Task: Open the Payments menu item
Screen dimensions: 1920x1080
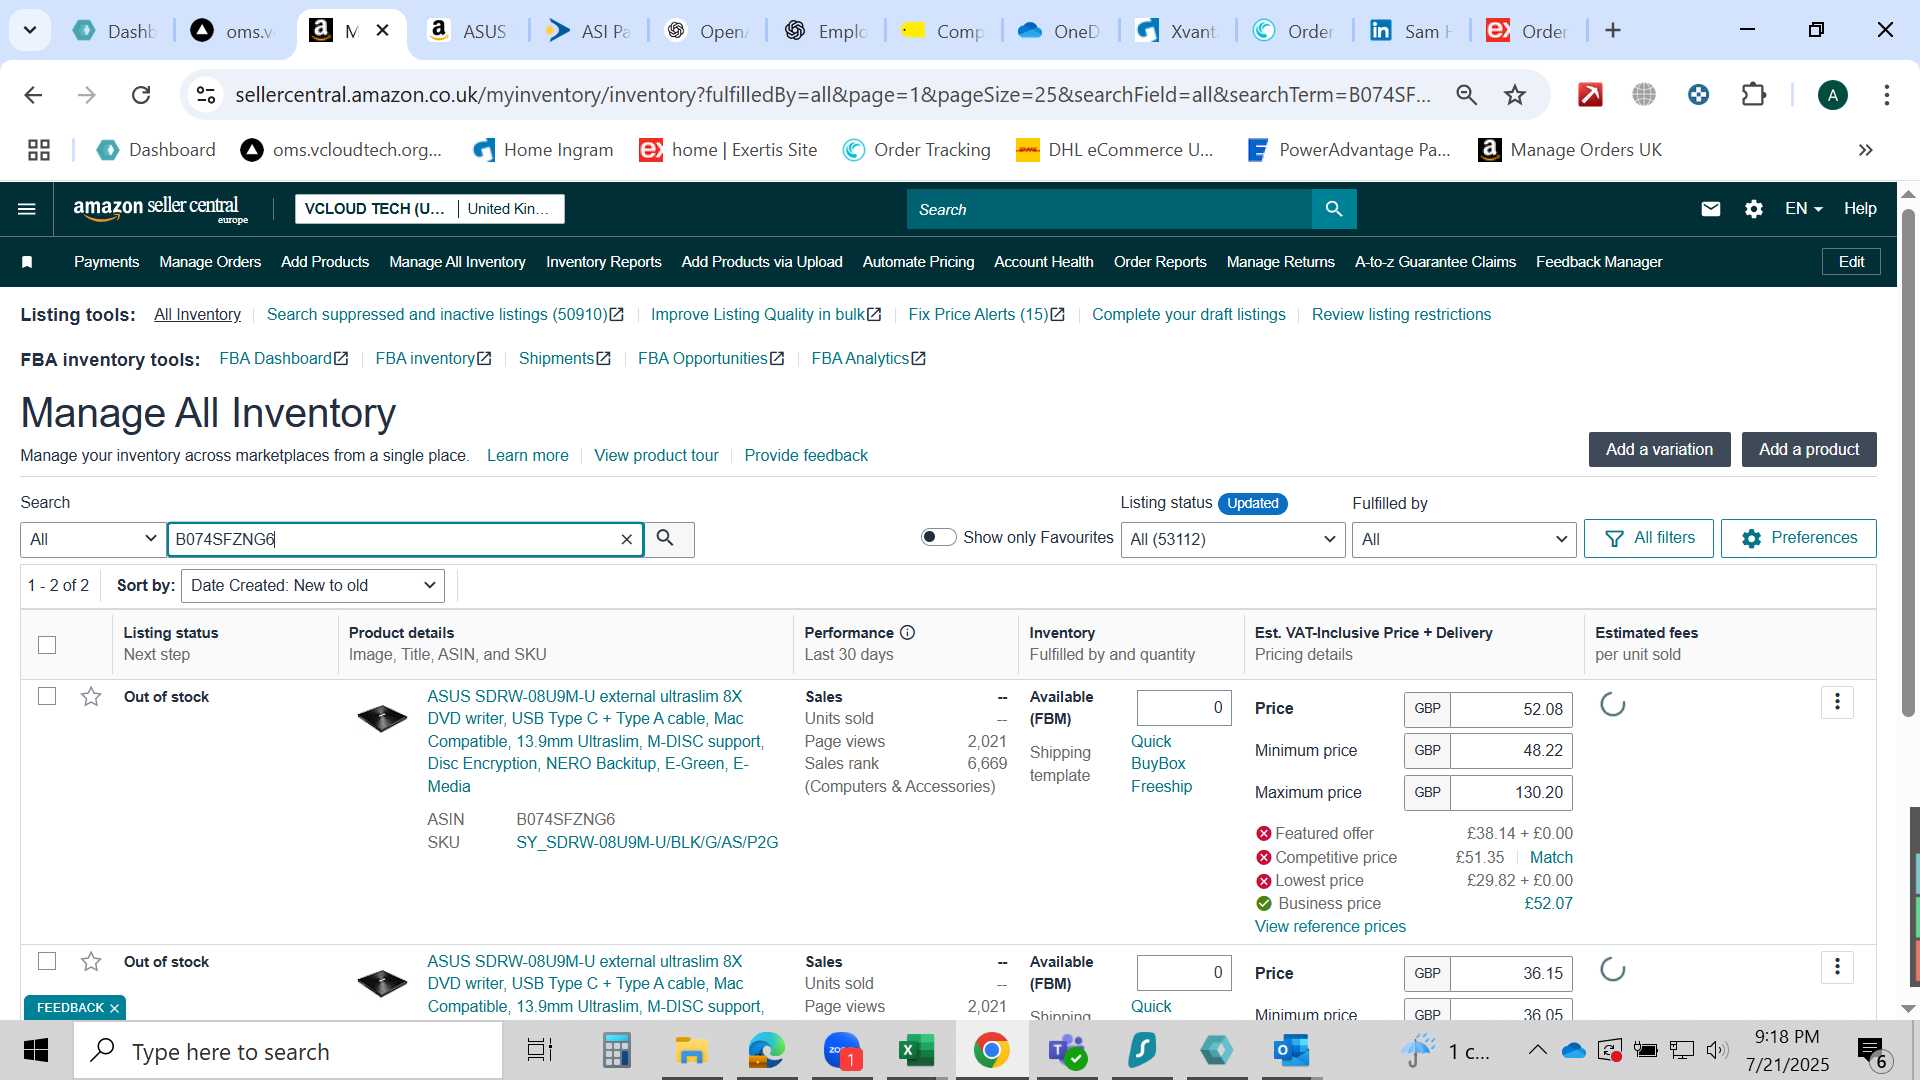Action: pos(106,262)
